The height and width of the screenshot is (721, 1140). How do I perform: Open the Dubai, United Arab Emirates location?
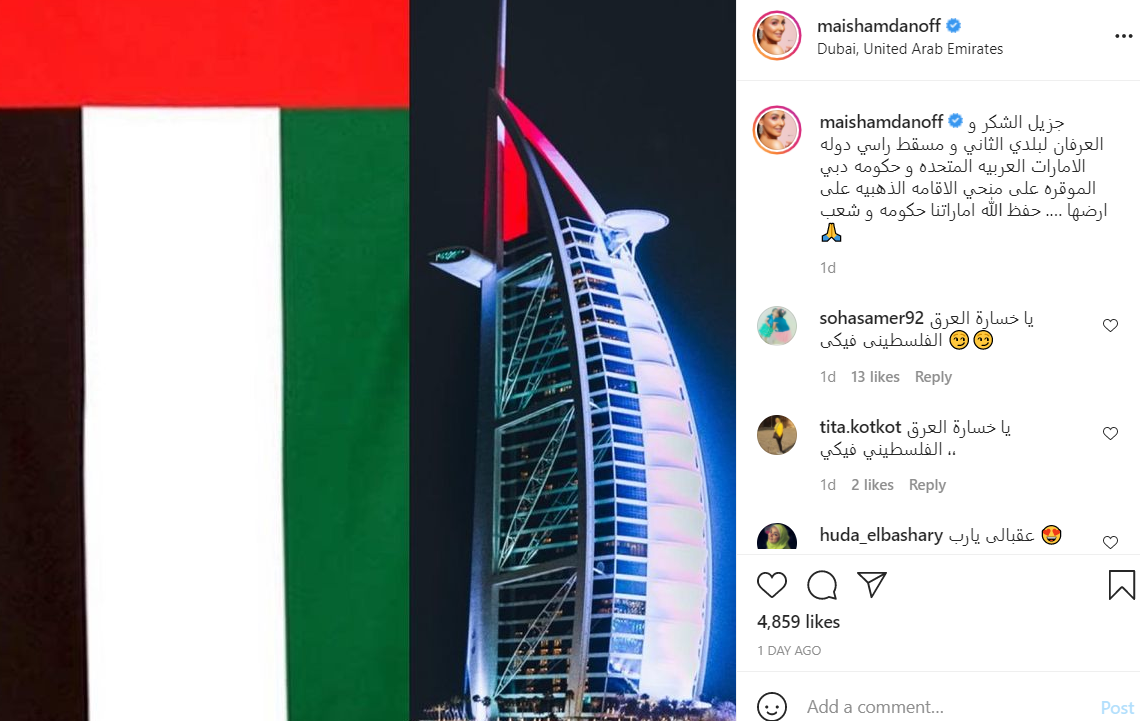[x=910, y=49]
